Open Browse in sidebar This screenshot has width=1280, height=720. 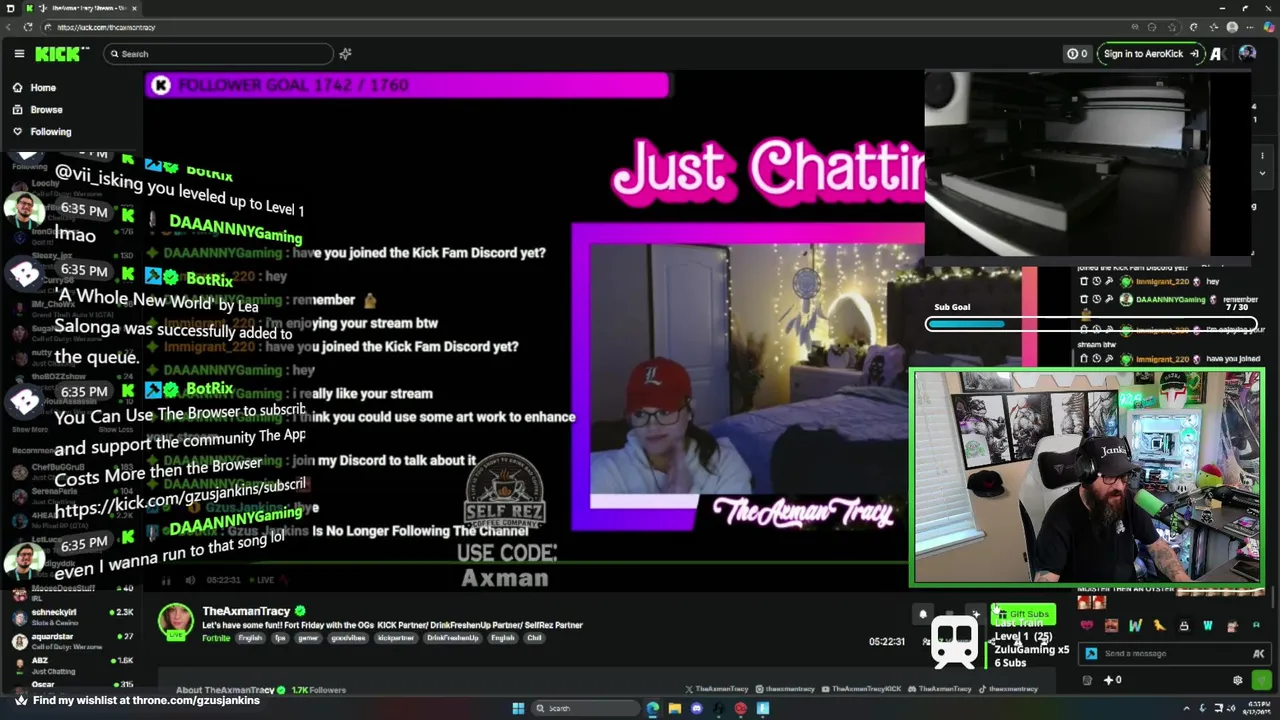[x=37, y=110]
